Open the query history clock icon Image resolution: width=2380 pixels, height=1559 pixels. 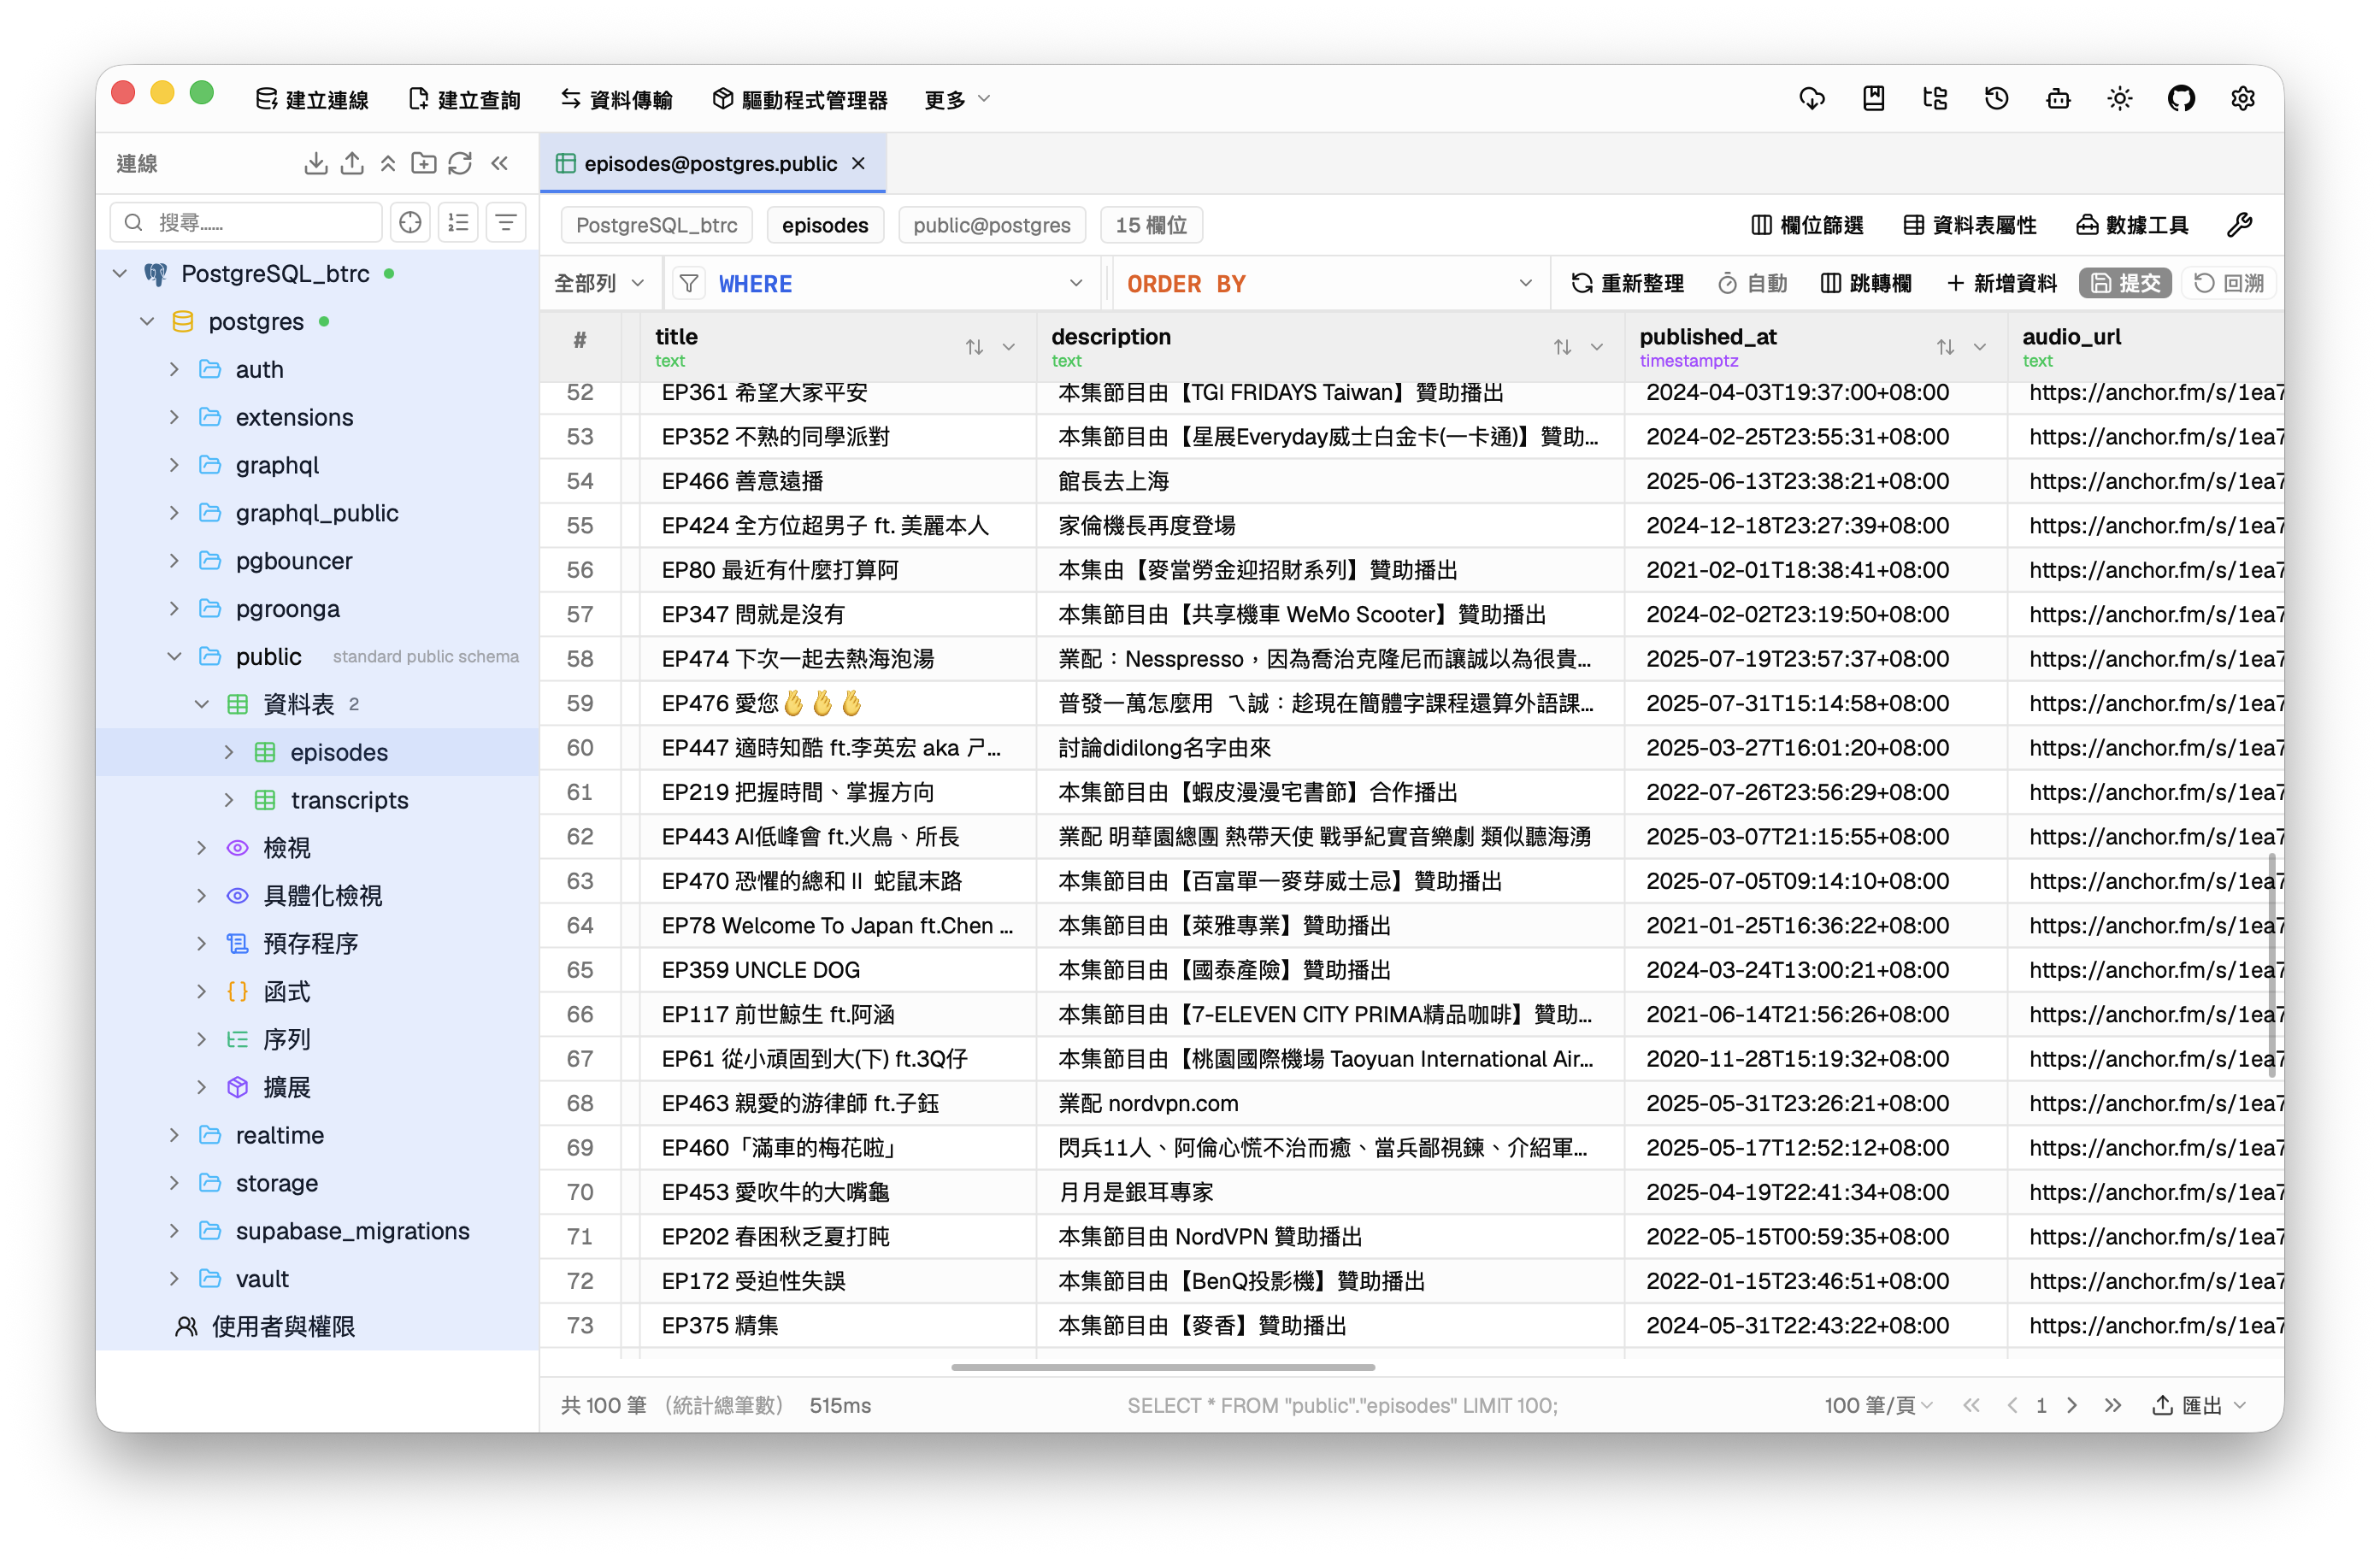(1996, 98)
